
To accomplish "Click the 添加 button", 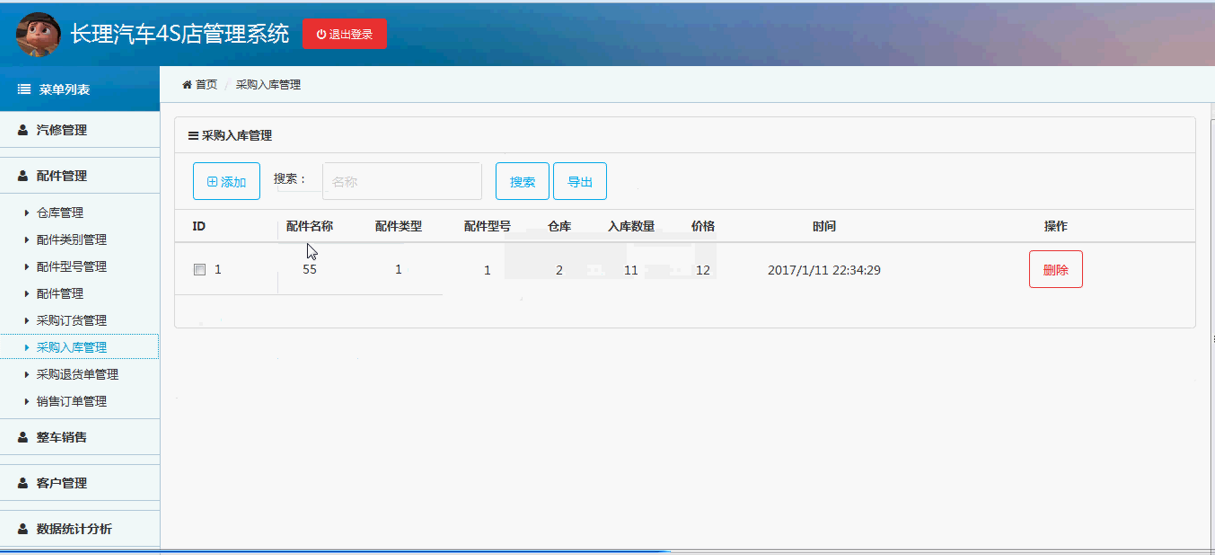I will 226,182.
